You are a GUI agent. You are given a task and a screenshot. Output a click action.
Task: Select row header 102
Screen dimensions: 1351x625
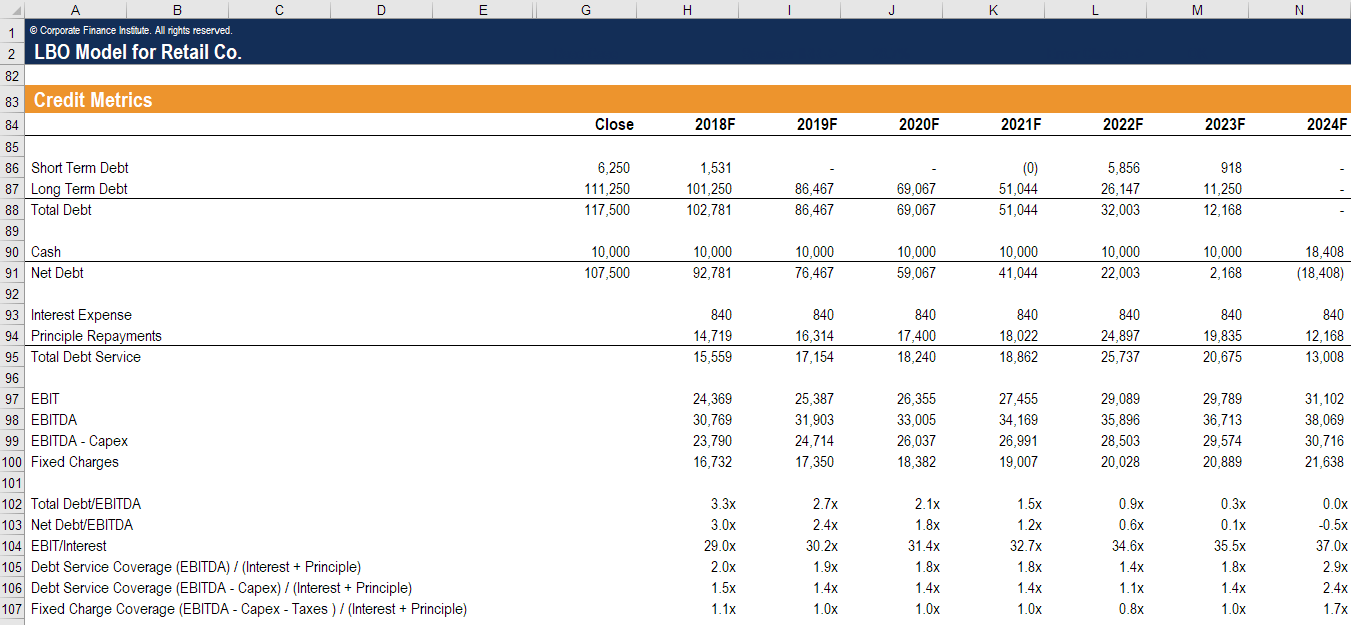(x=12, y=503)
